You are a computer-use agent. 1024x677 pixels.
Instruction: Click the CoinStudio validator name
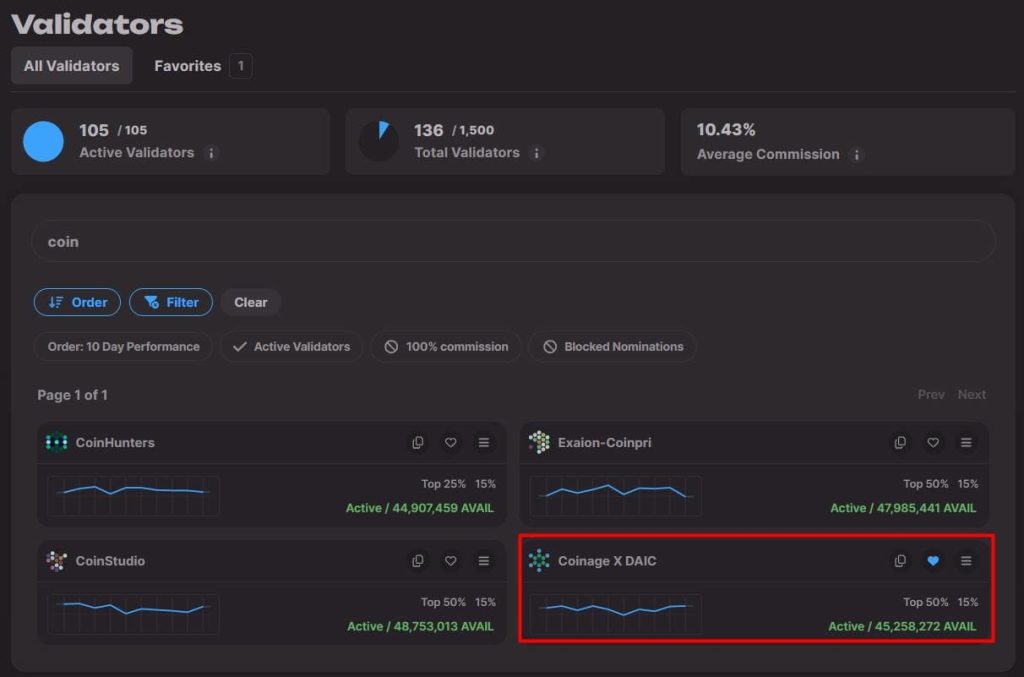110,561
